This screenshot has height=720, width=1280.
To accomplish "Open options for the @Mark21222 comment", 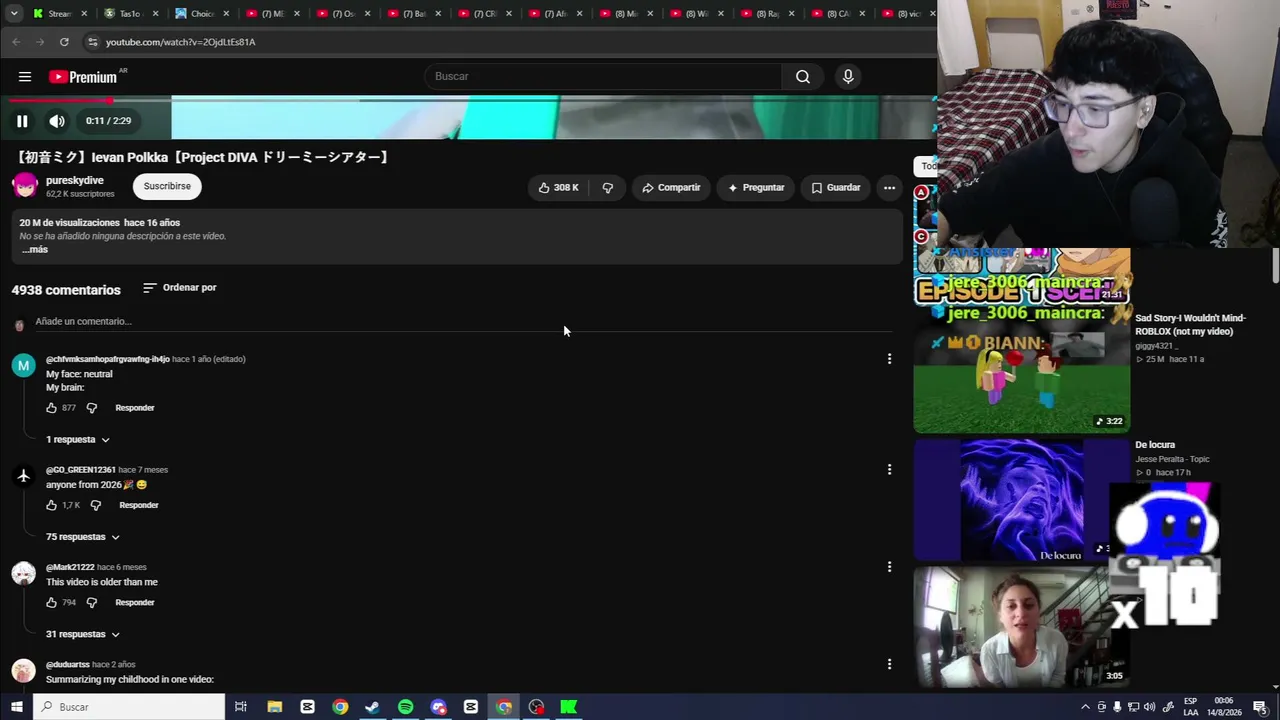I will [889, 567].
